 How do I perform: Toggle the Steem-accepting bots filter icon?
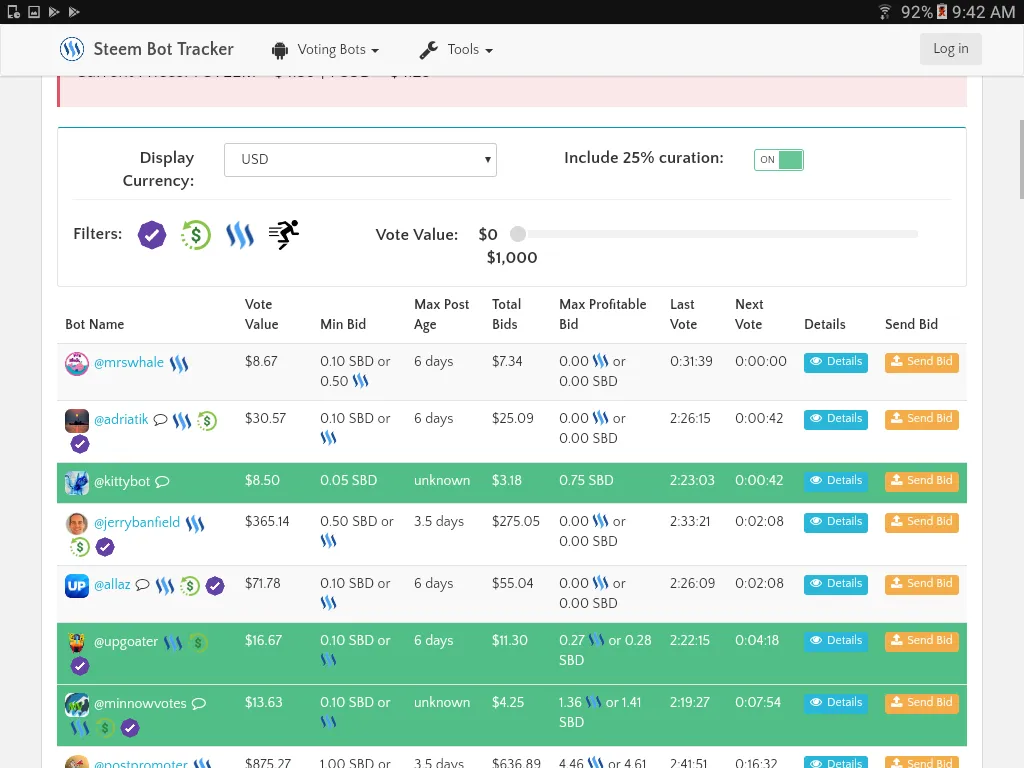pos(240,235)
